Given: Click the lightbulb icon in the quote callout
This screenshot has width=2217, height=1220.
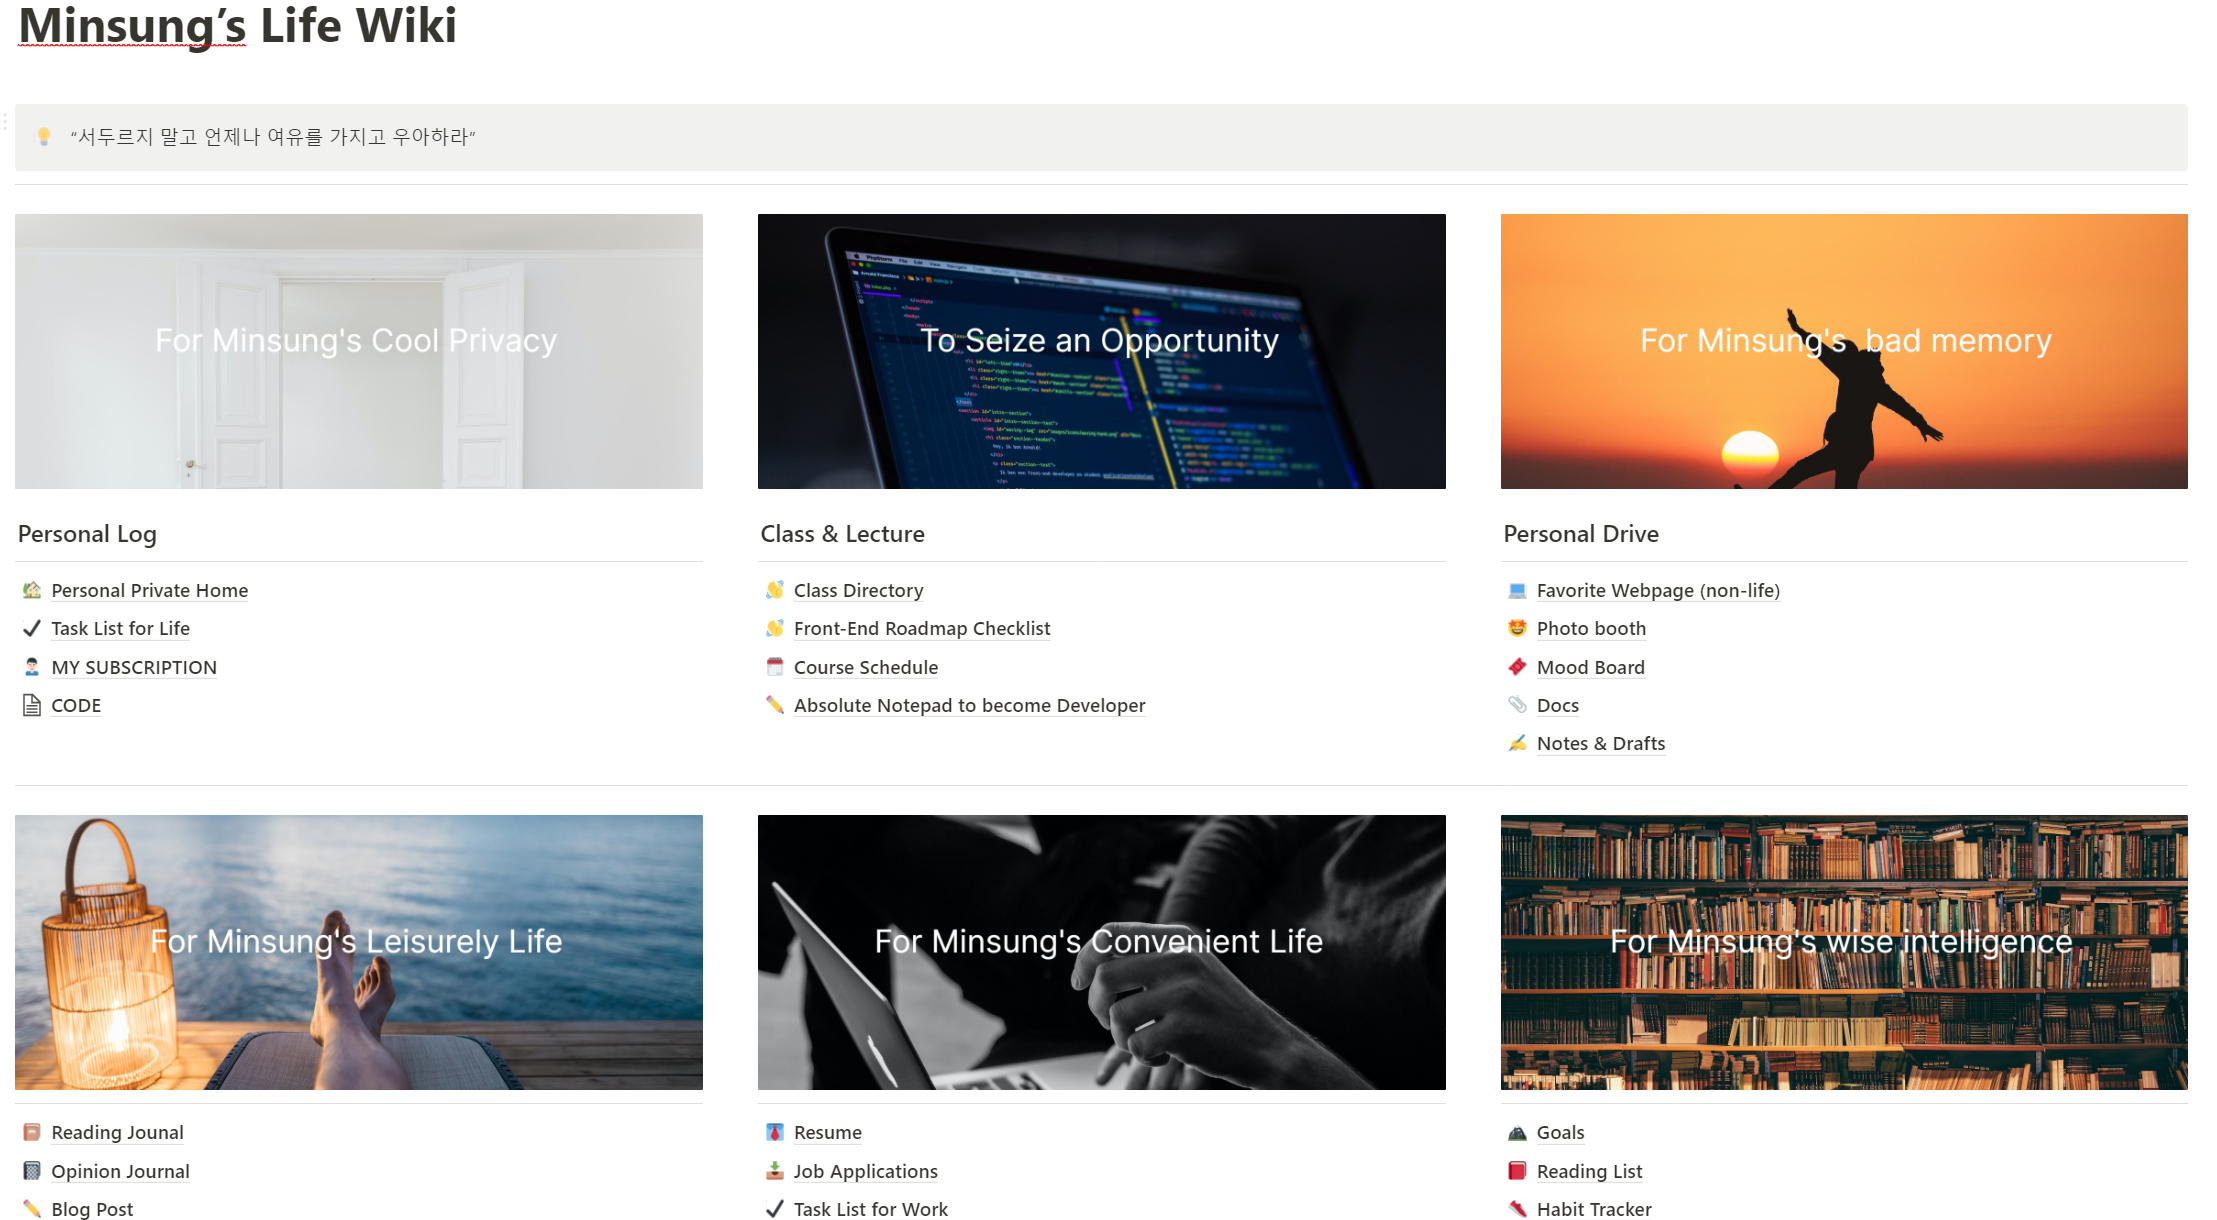Looking at the screenshot, I should pyautogui.click(x=44, y=137).
